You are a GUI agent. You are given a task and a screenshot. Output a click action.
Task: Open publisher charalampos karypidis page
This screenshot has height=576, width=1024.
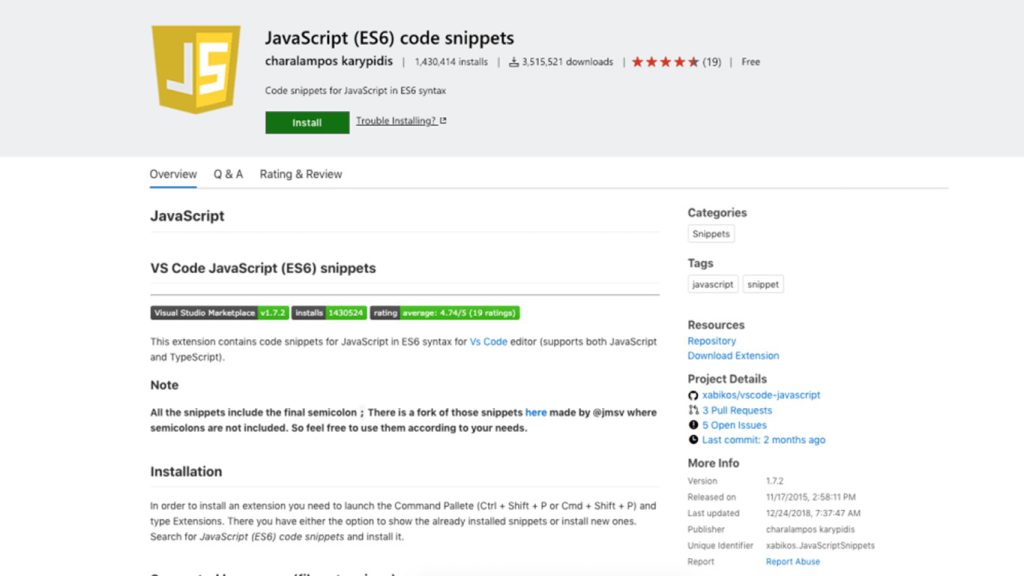329,61
